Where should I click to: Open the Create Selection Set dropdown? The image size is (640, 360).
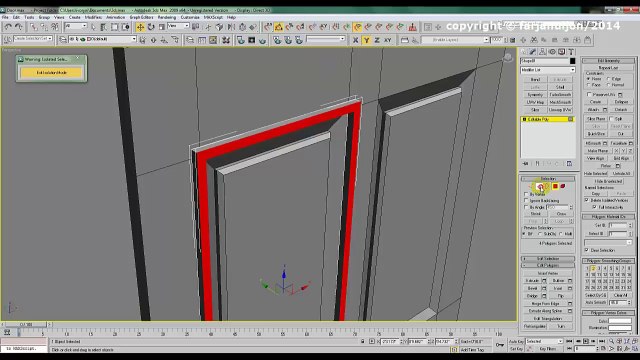pyautogui.click(x=33, y=39)
